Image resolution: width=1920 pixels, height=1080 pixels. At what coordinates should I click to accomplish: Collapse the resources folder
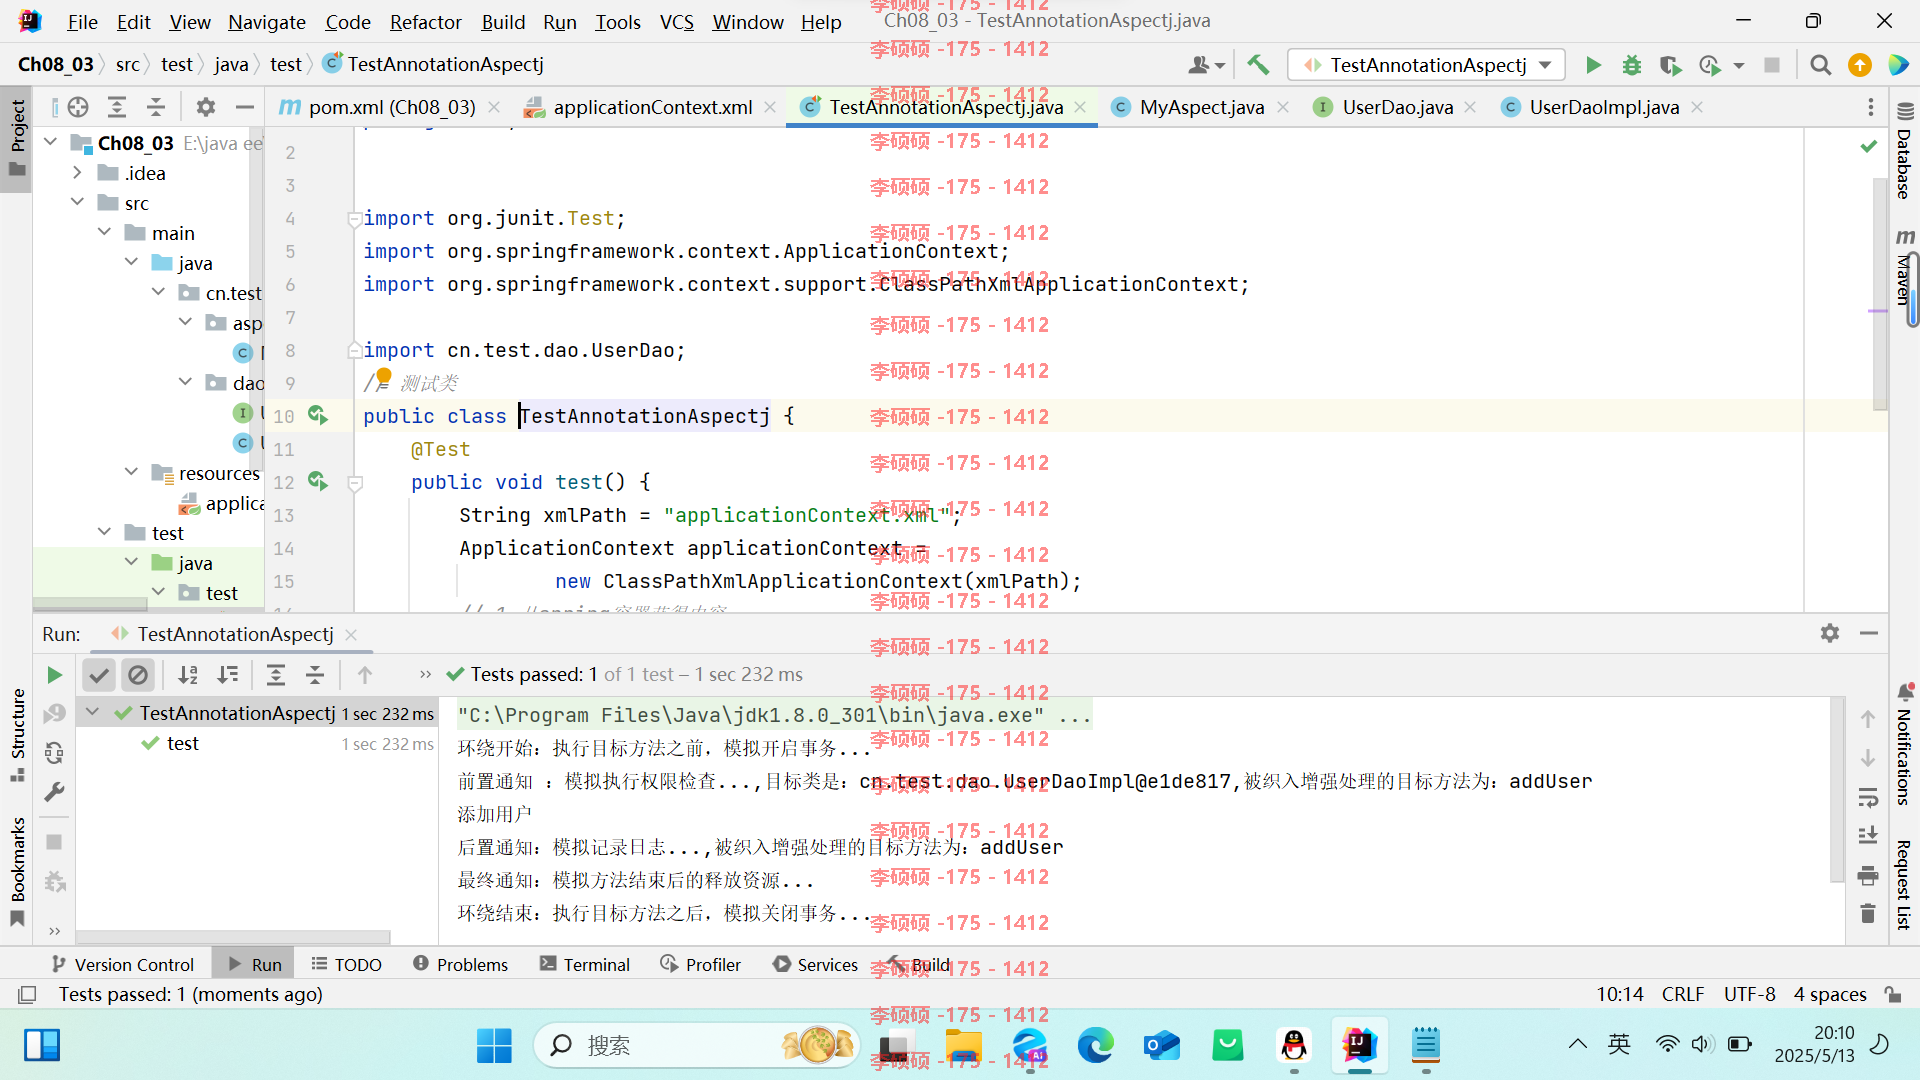(132, 472)
